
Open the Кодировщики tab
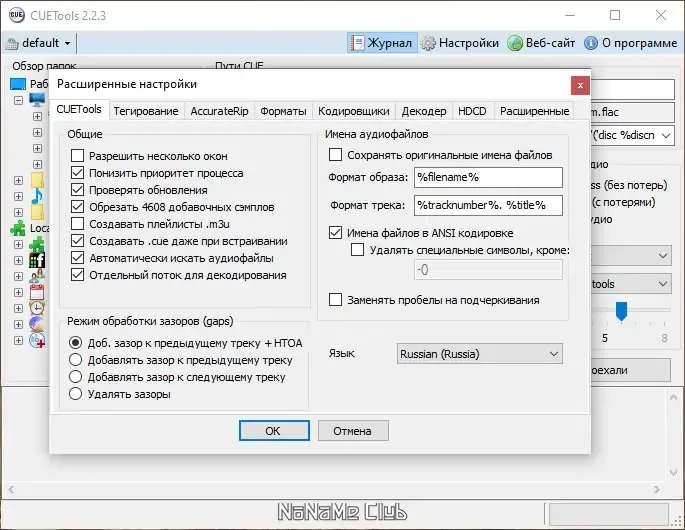pos(353,111)
